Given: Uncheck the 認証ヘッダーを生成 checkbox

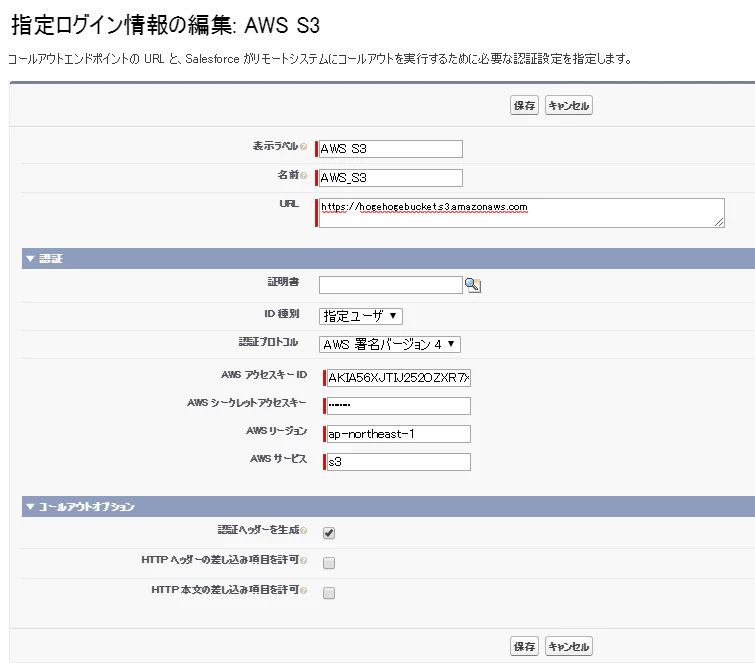Looking at the screenshot, I should (329, 533).
